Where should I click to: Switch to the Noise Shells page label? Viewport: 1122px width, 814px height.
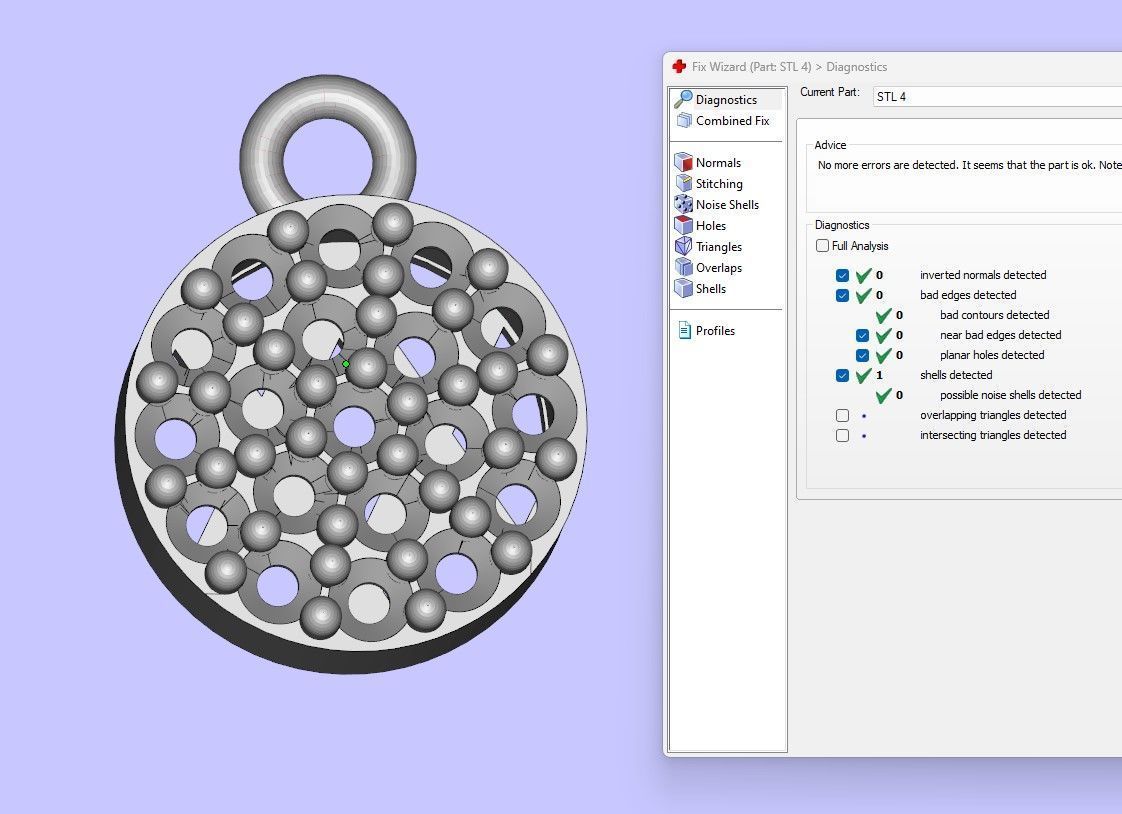pyautogui.click(x=727, y=205)
